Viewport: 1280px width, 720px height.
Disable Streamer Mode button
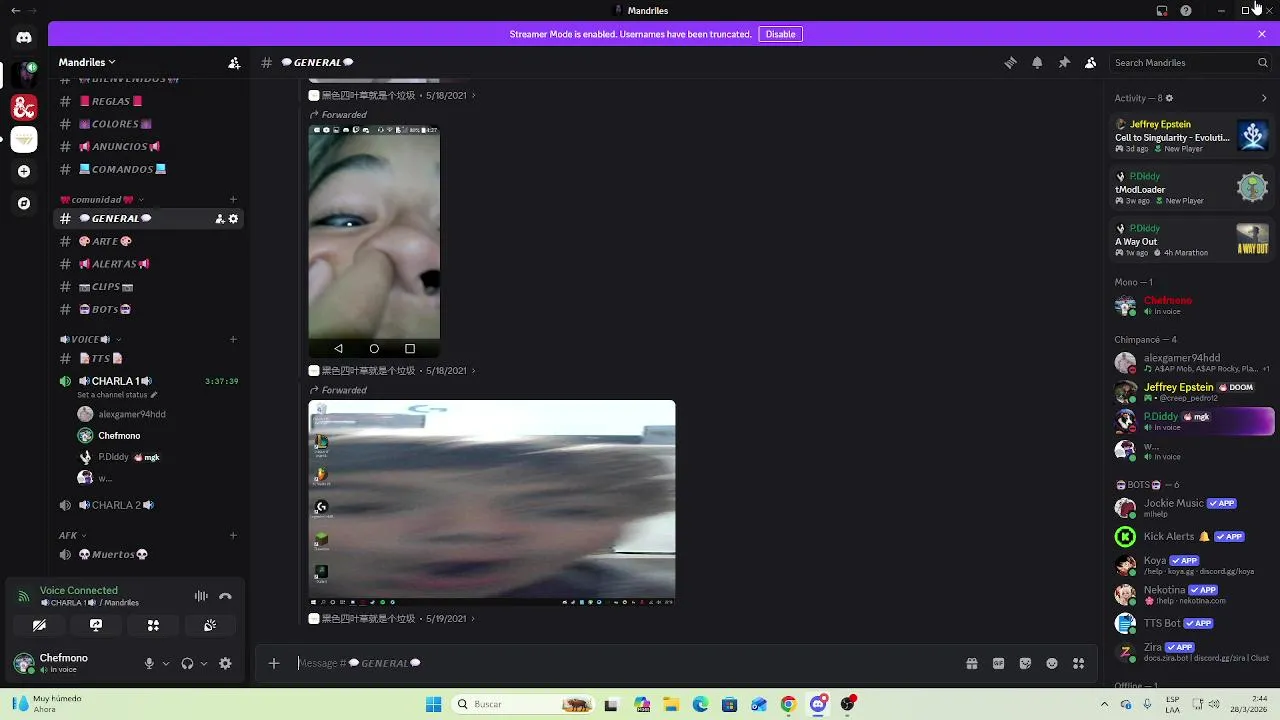pos(780,34)
